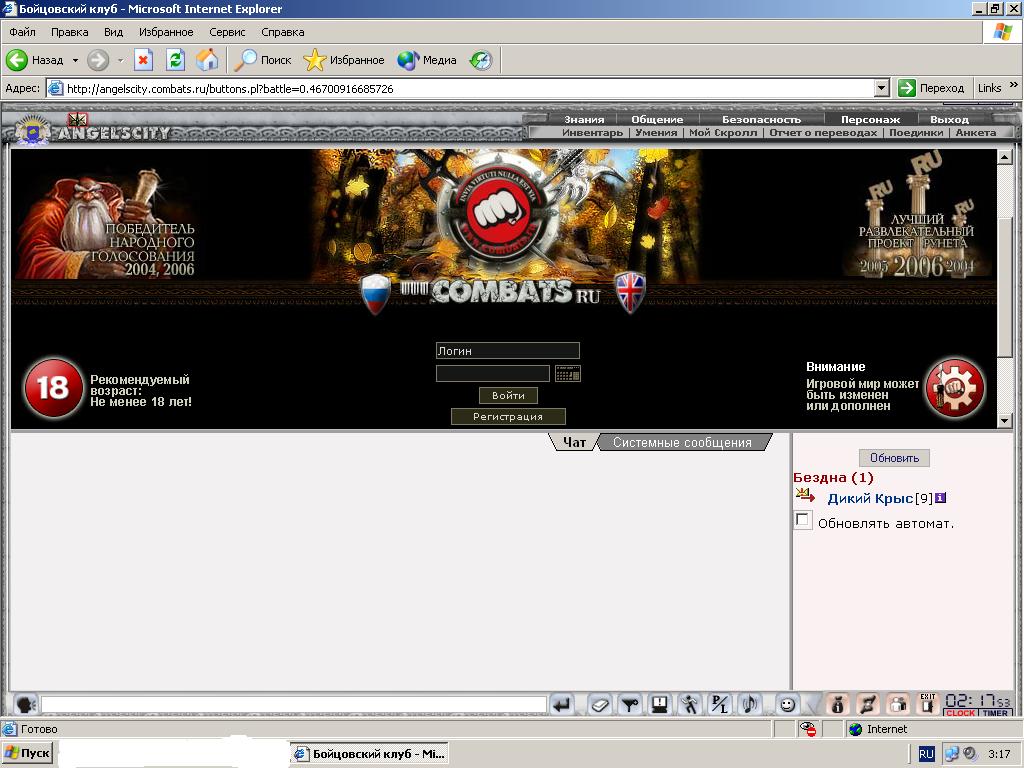The image size is (1024, 768).
Task: Open the Вид menu
Action: coord(113,32)
